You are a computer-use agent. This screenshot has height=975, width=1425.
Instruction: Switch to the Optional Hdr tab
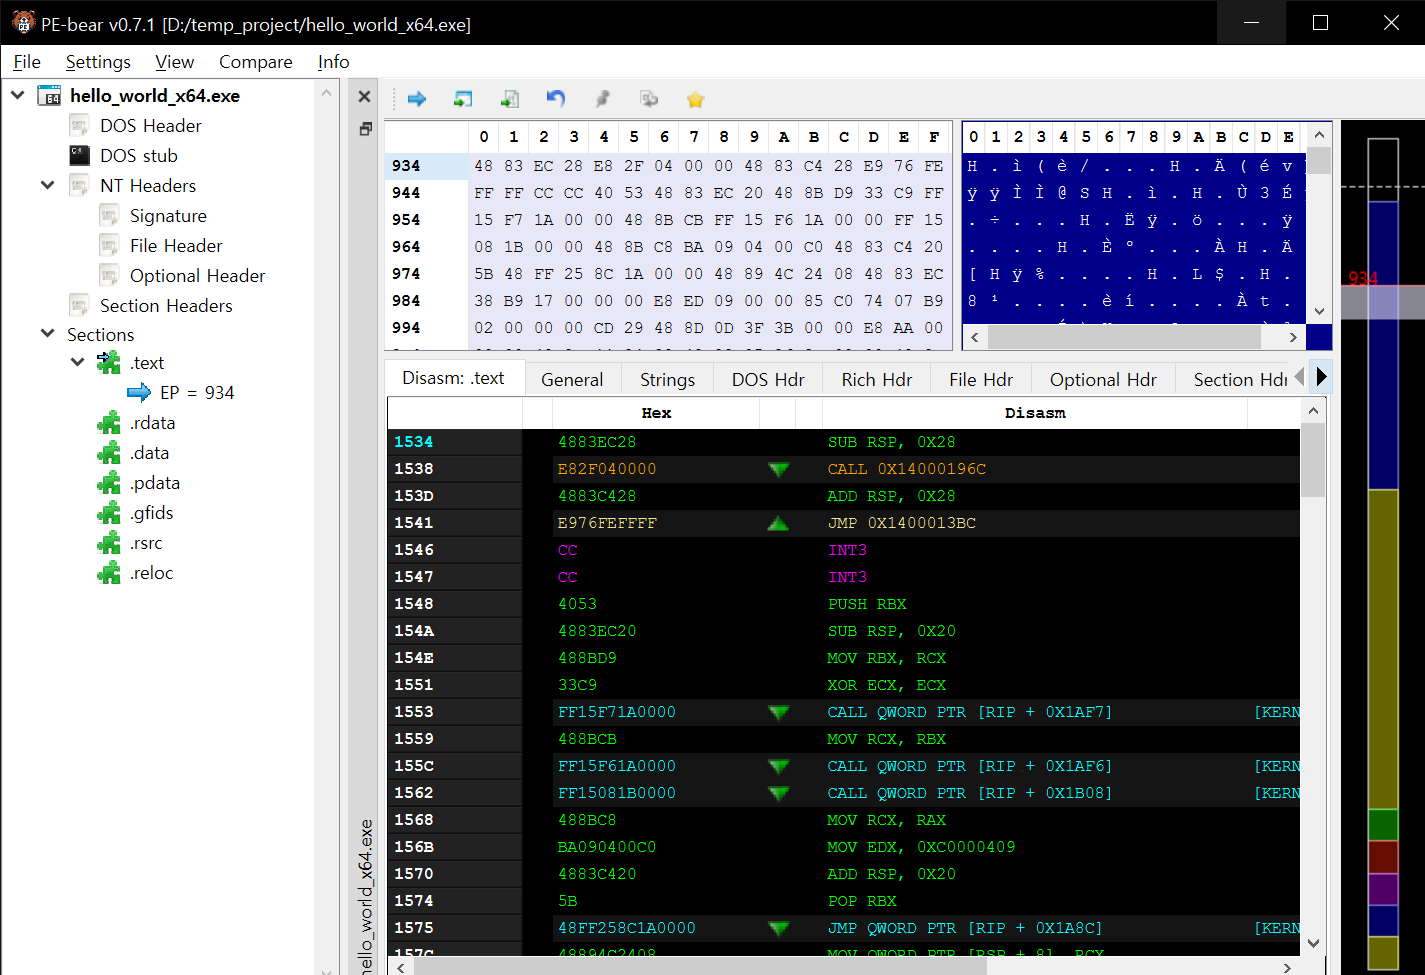tap(1102, 379)
